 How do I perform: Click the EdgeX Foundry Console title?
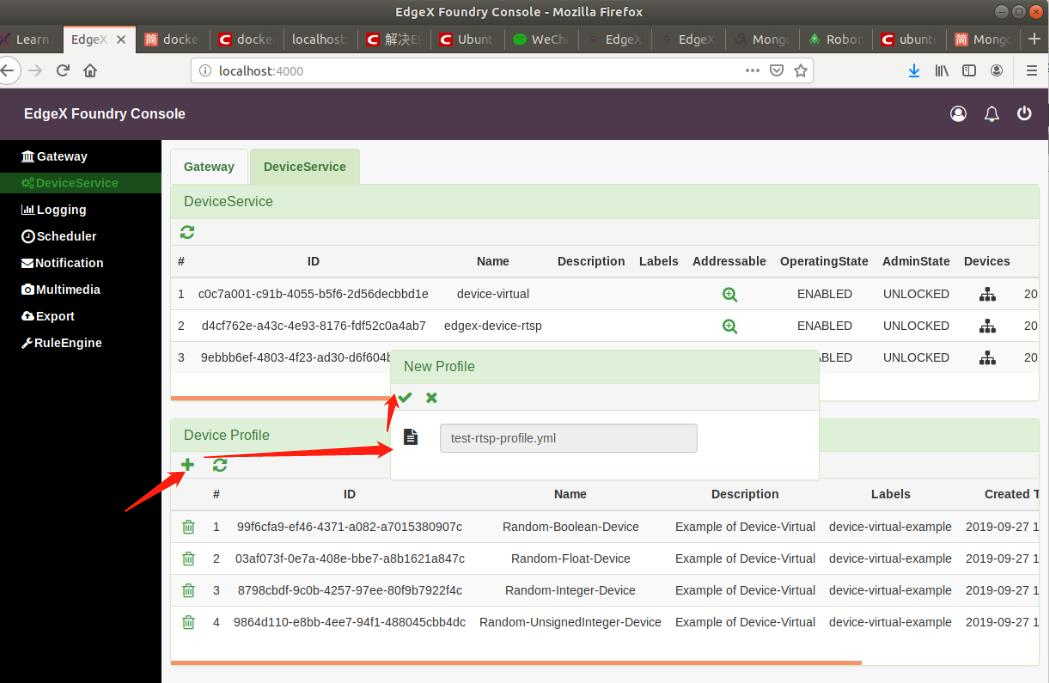click(x=104, y=114)
